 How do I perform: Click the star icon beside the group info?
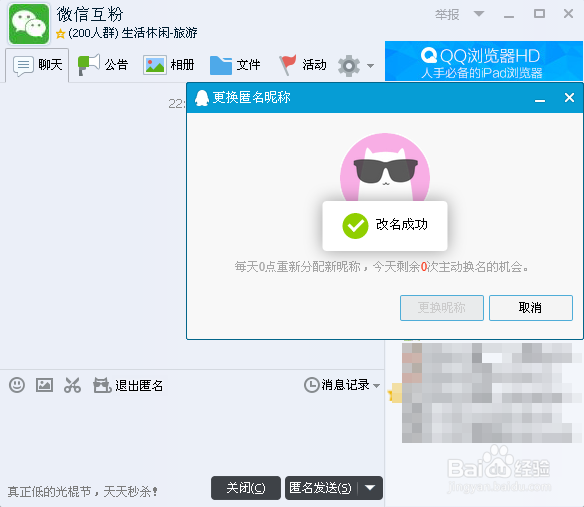[60, 34]
